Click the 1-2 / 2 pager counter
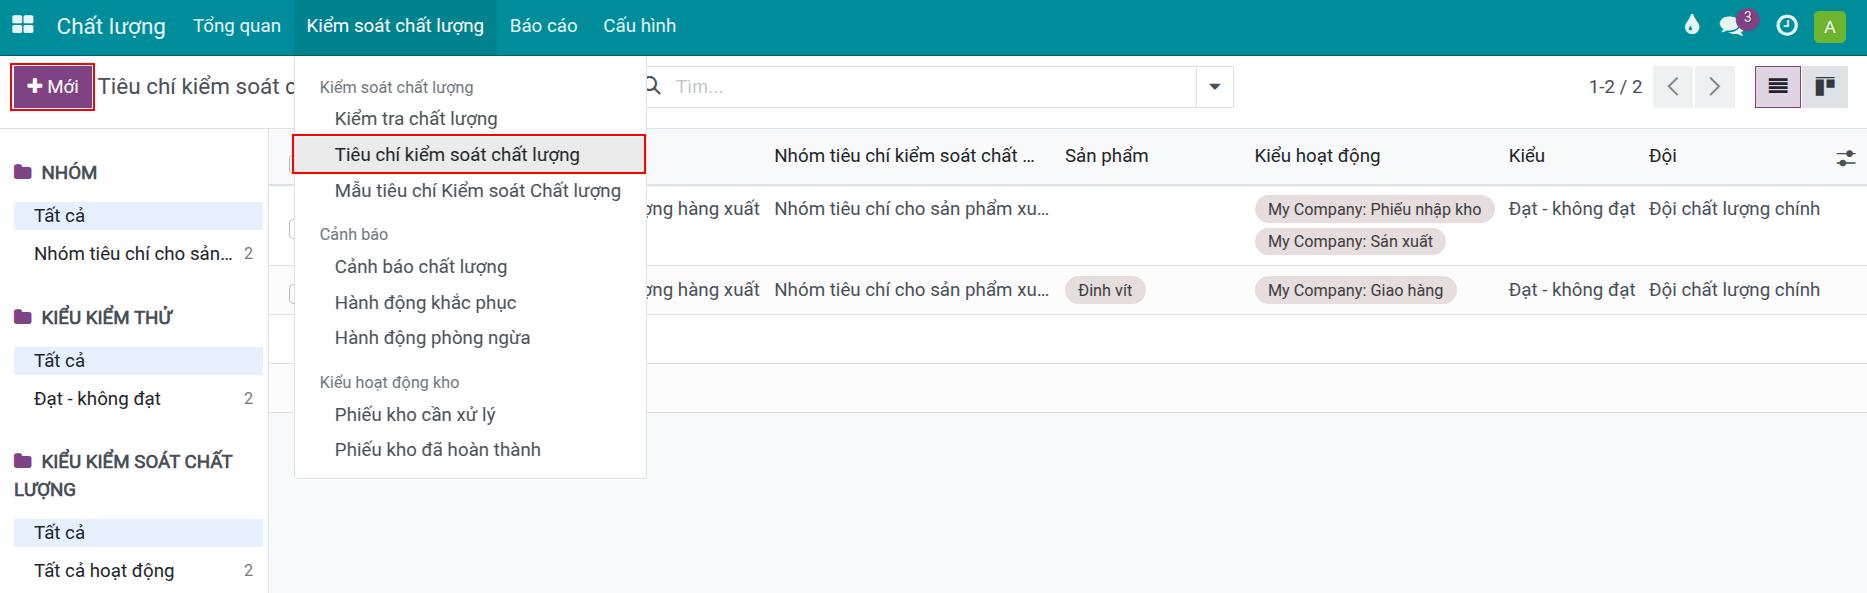 tap(1615, 87)
